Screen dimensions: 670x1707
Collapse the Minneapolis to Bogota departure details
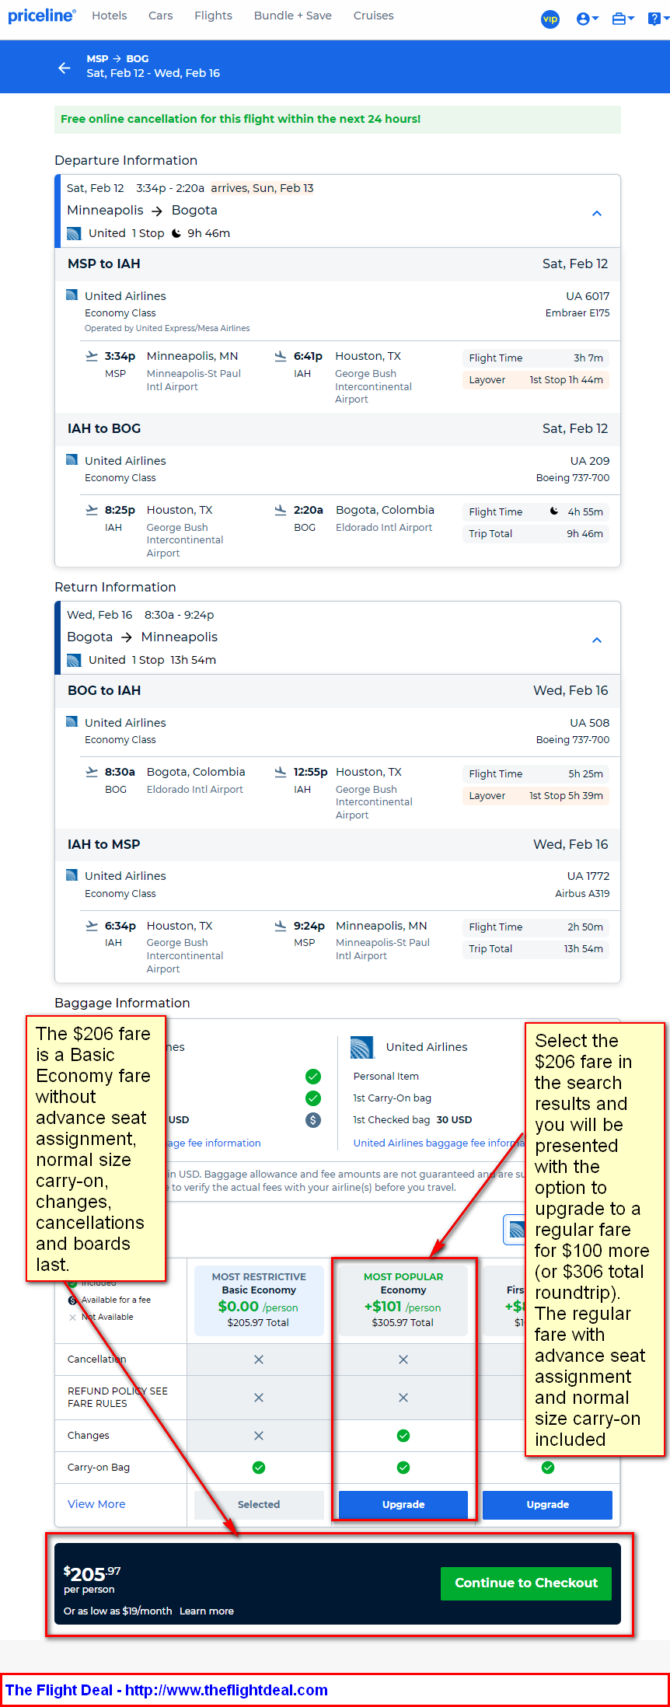[x=597, y=213]
